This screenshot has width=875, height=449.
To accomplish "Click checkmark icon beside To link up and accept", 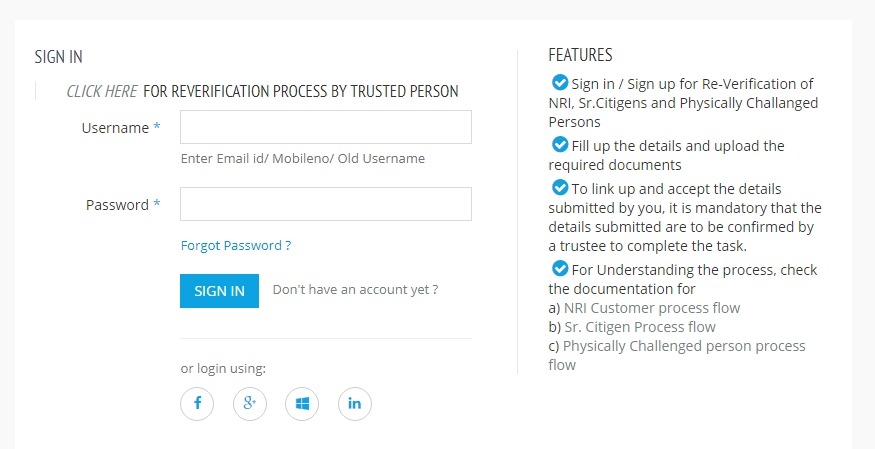I will (560, 188).
